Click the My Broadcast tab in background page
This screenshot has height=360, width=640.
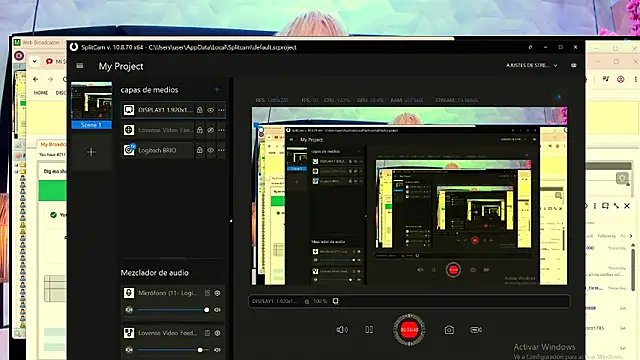tap(53, 144)
